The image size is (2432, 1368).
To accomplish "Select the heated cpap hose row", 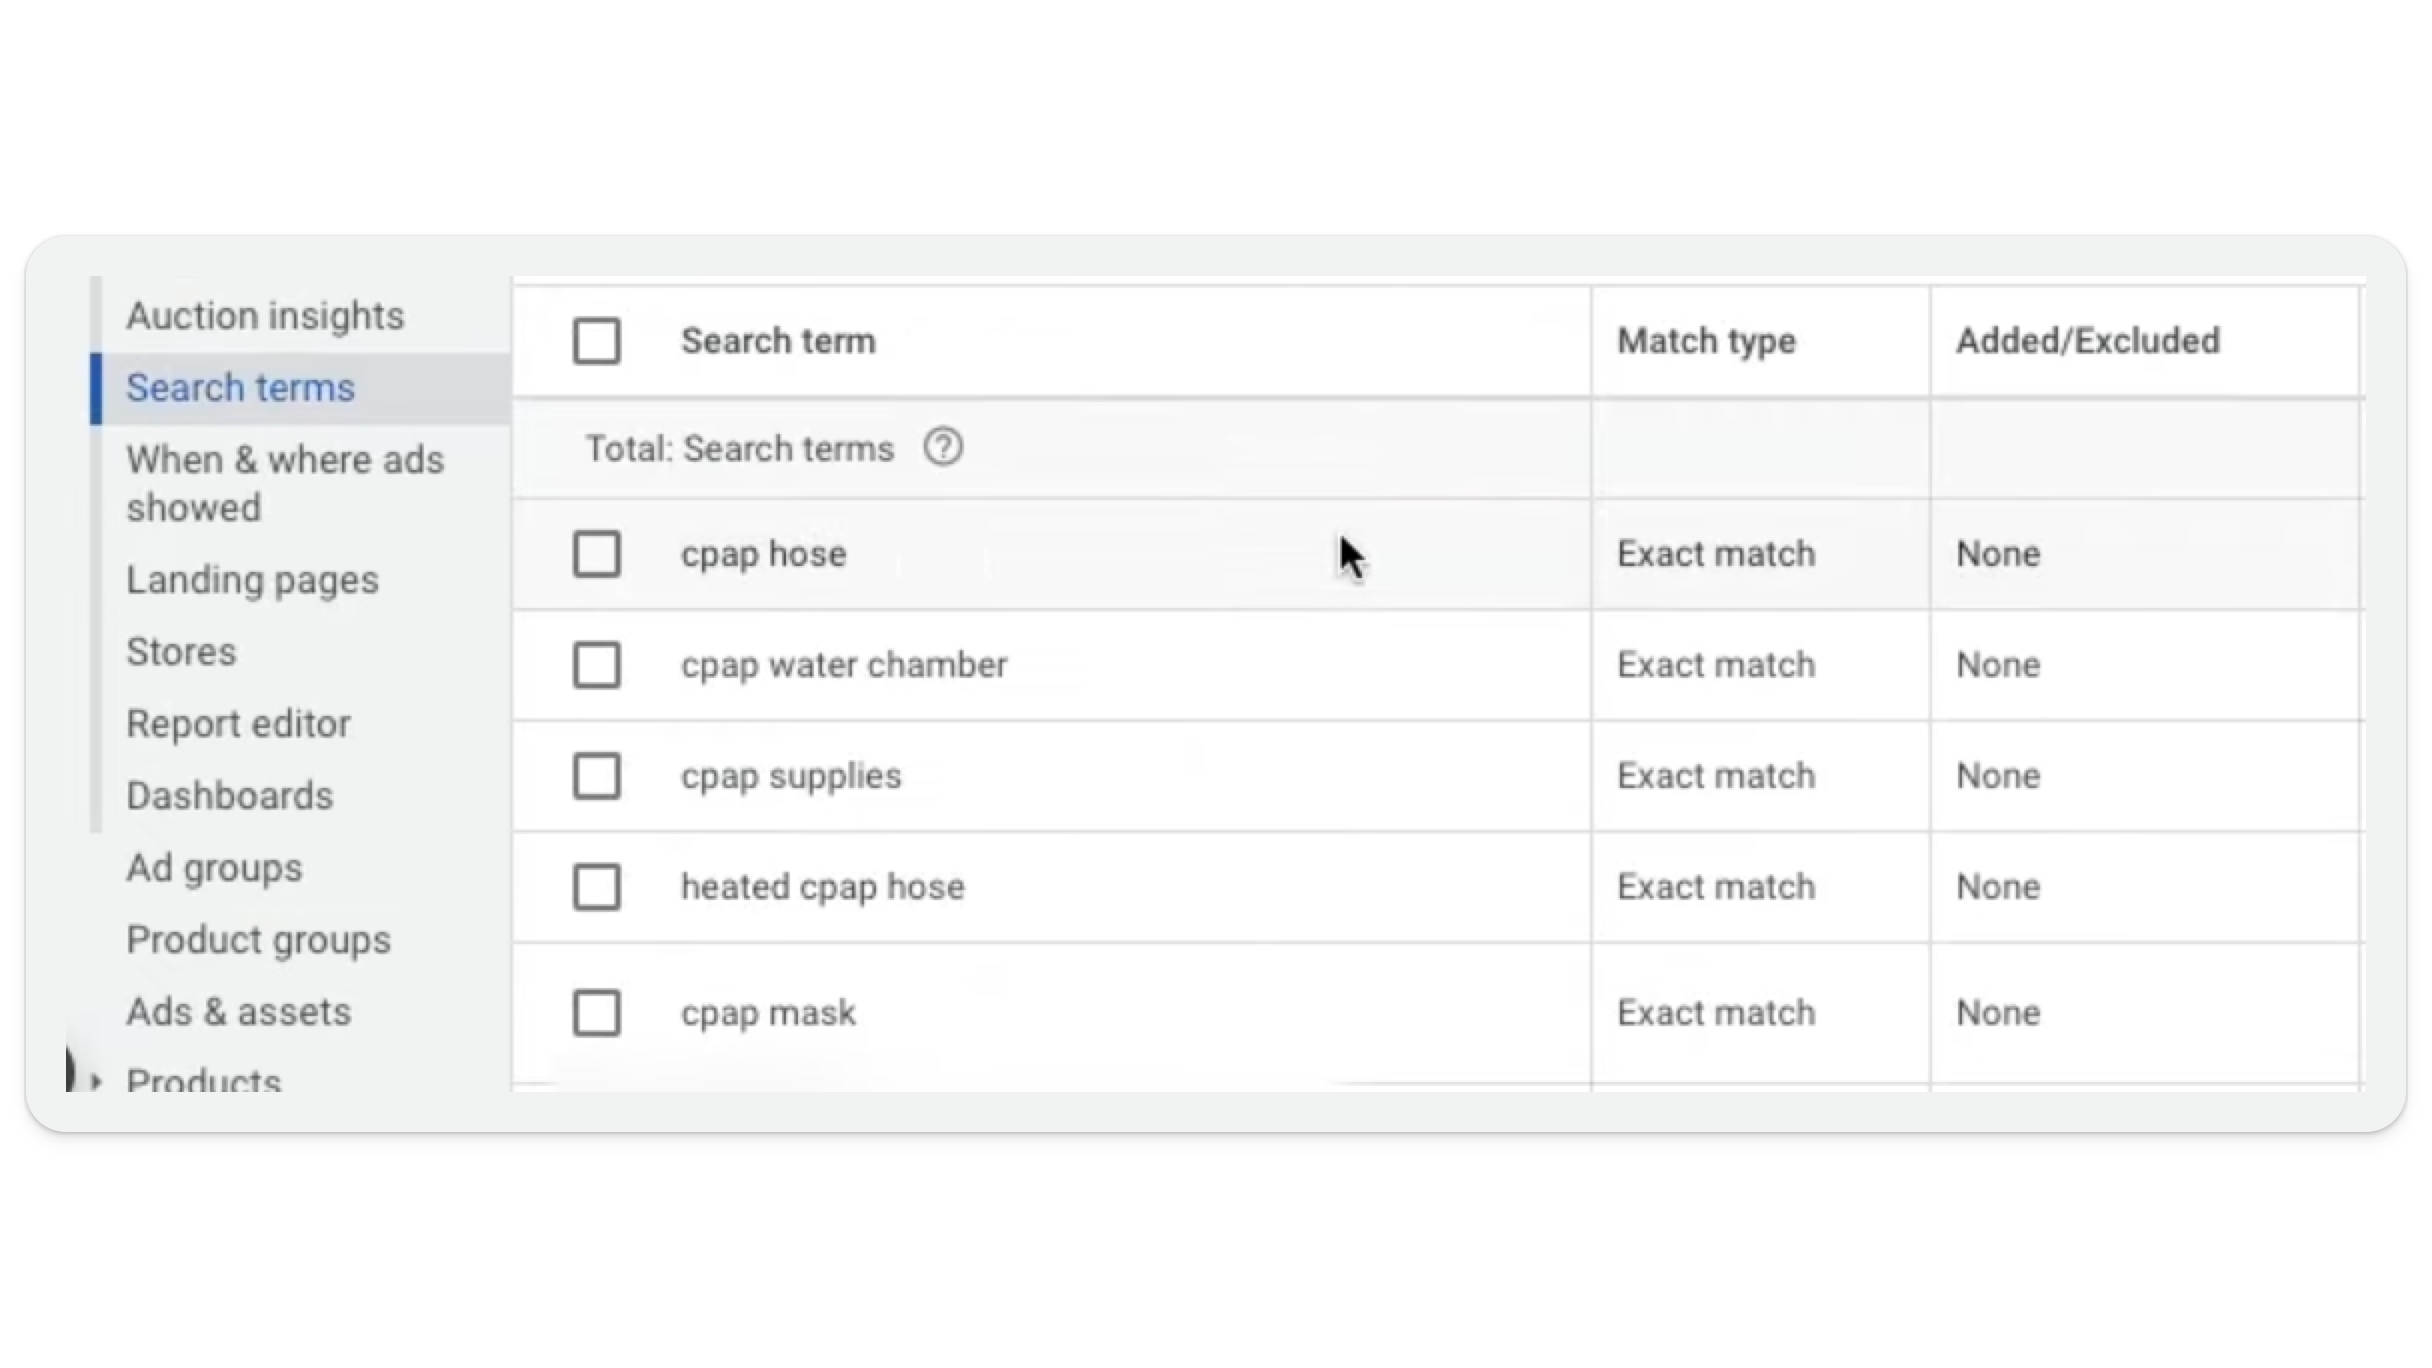I will coord(596,887).
